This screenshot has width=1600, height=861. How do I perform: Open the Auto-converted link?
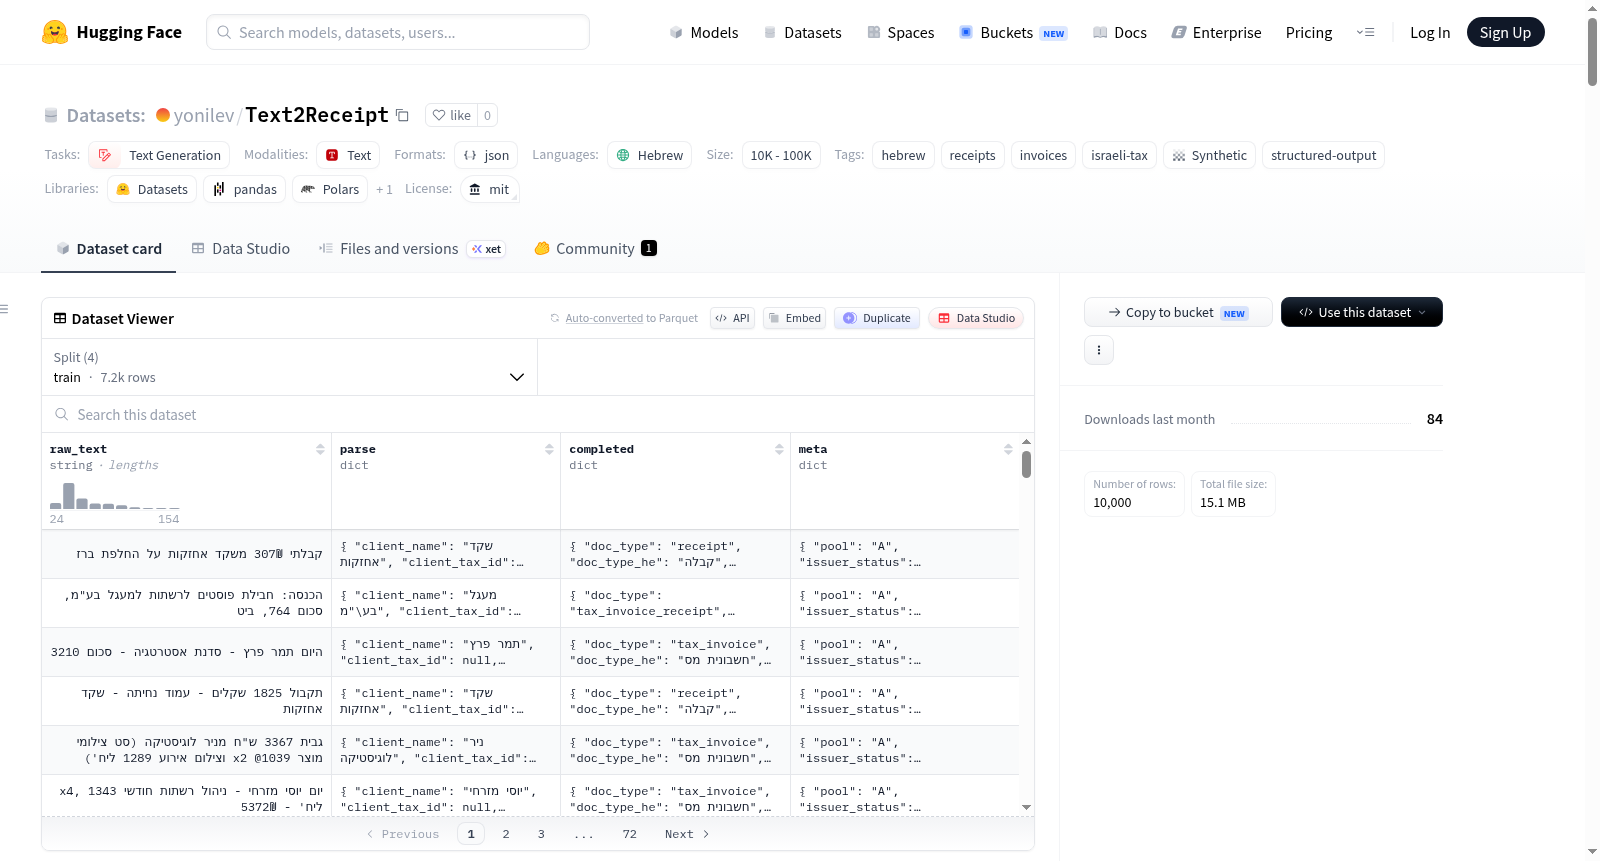click(604, 318)
